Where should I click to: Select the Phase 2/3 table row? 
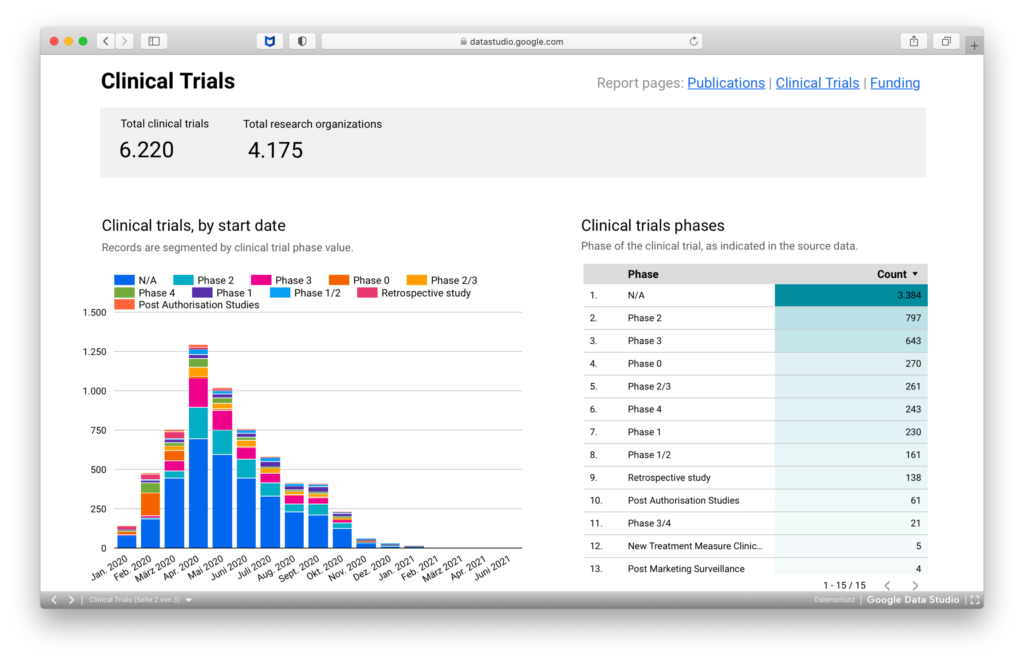point(755,386)
